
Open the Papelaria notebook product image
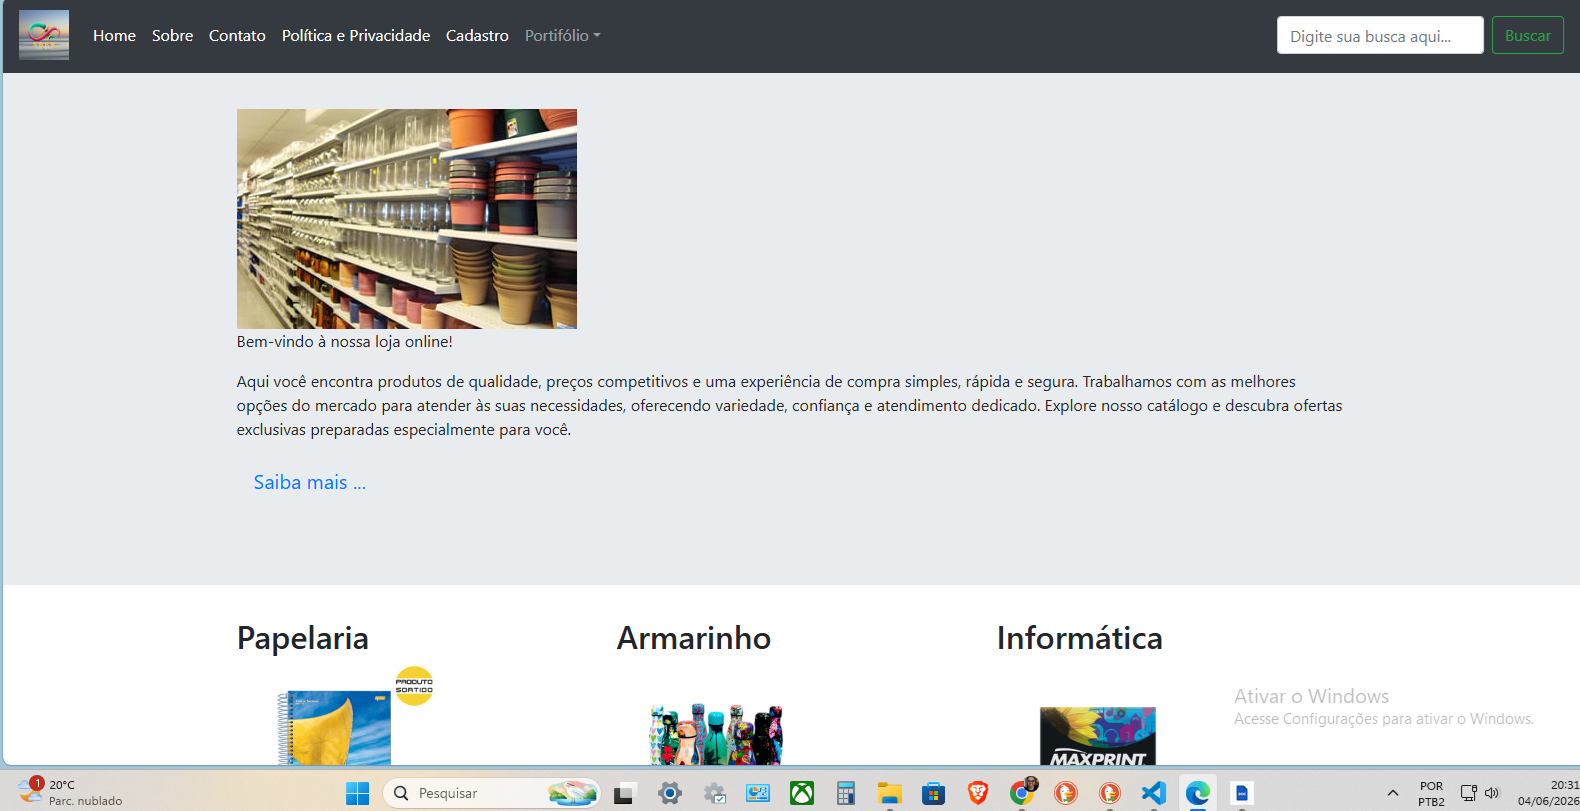coord(334,728)
